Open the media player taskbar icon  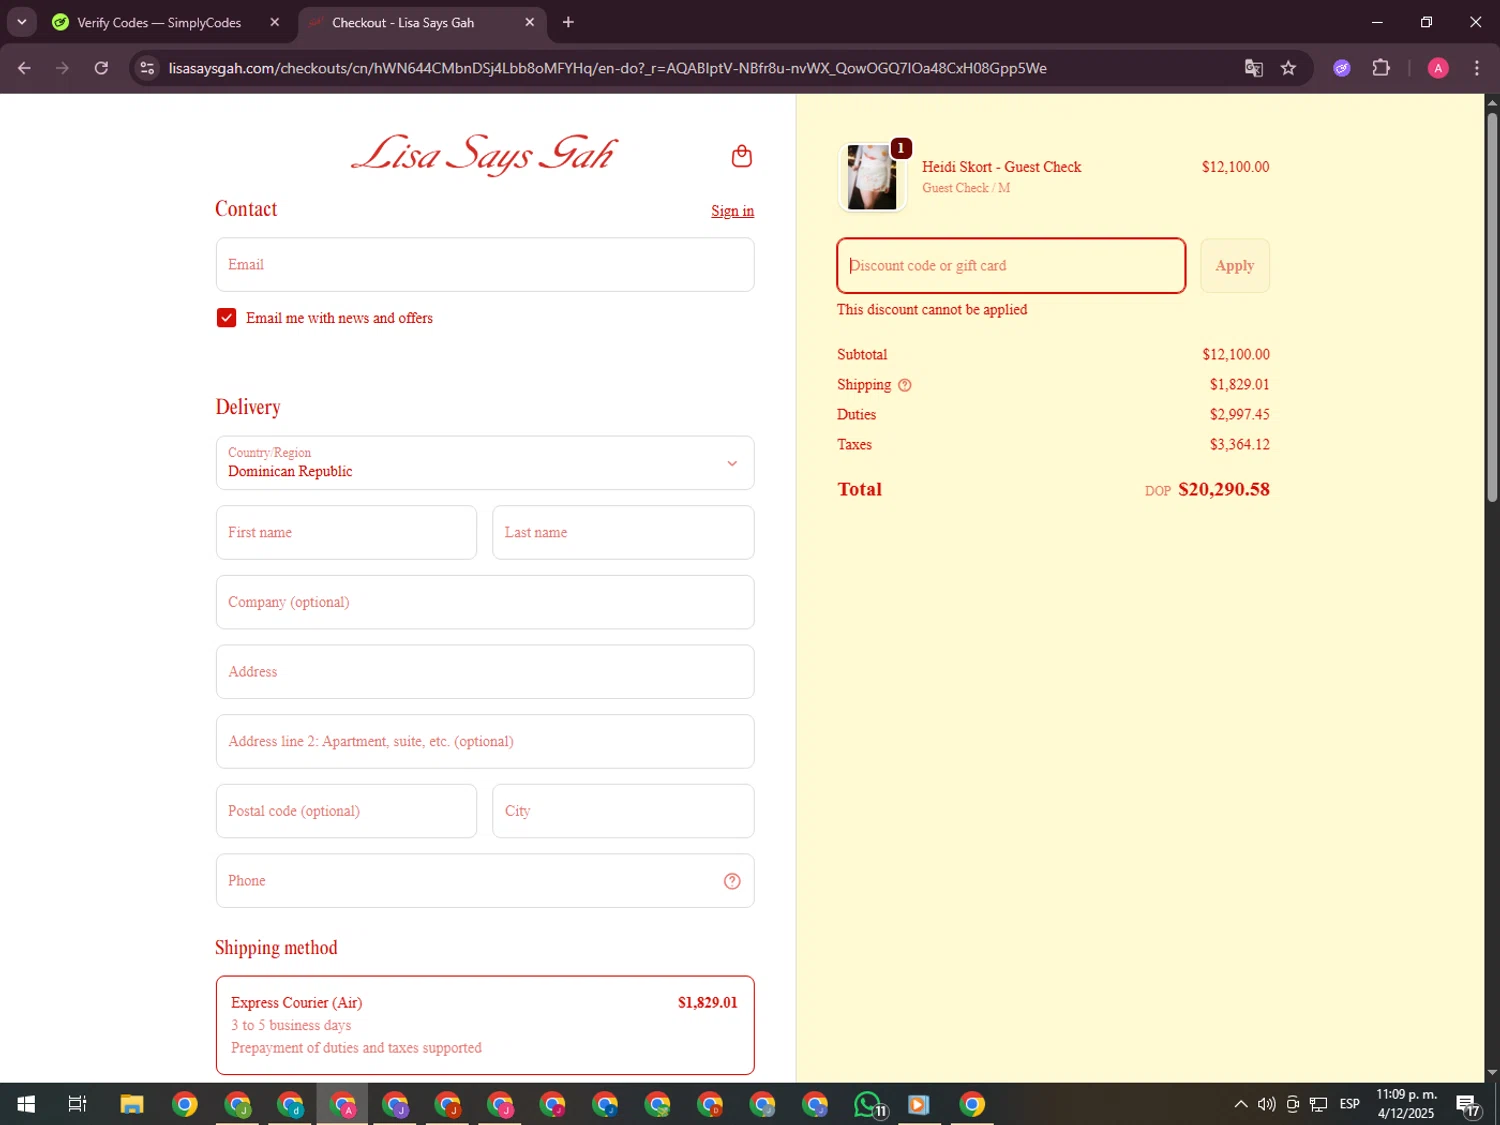[918, 1104]
